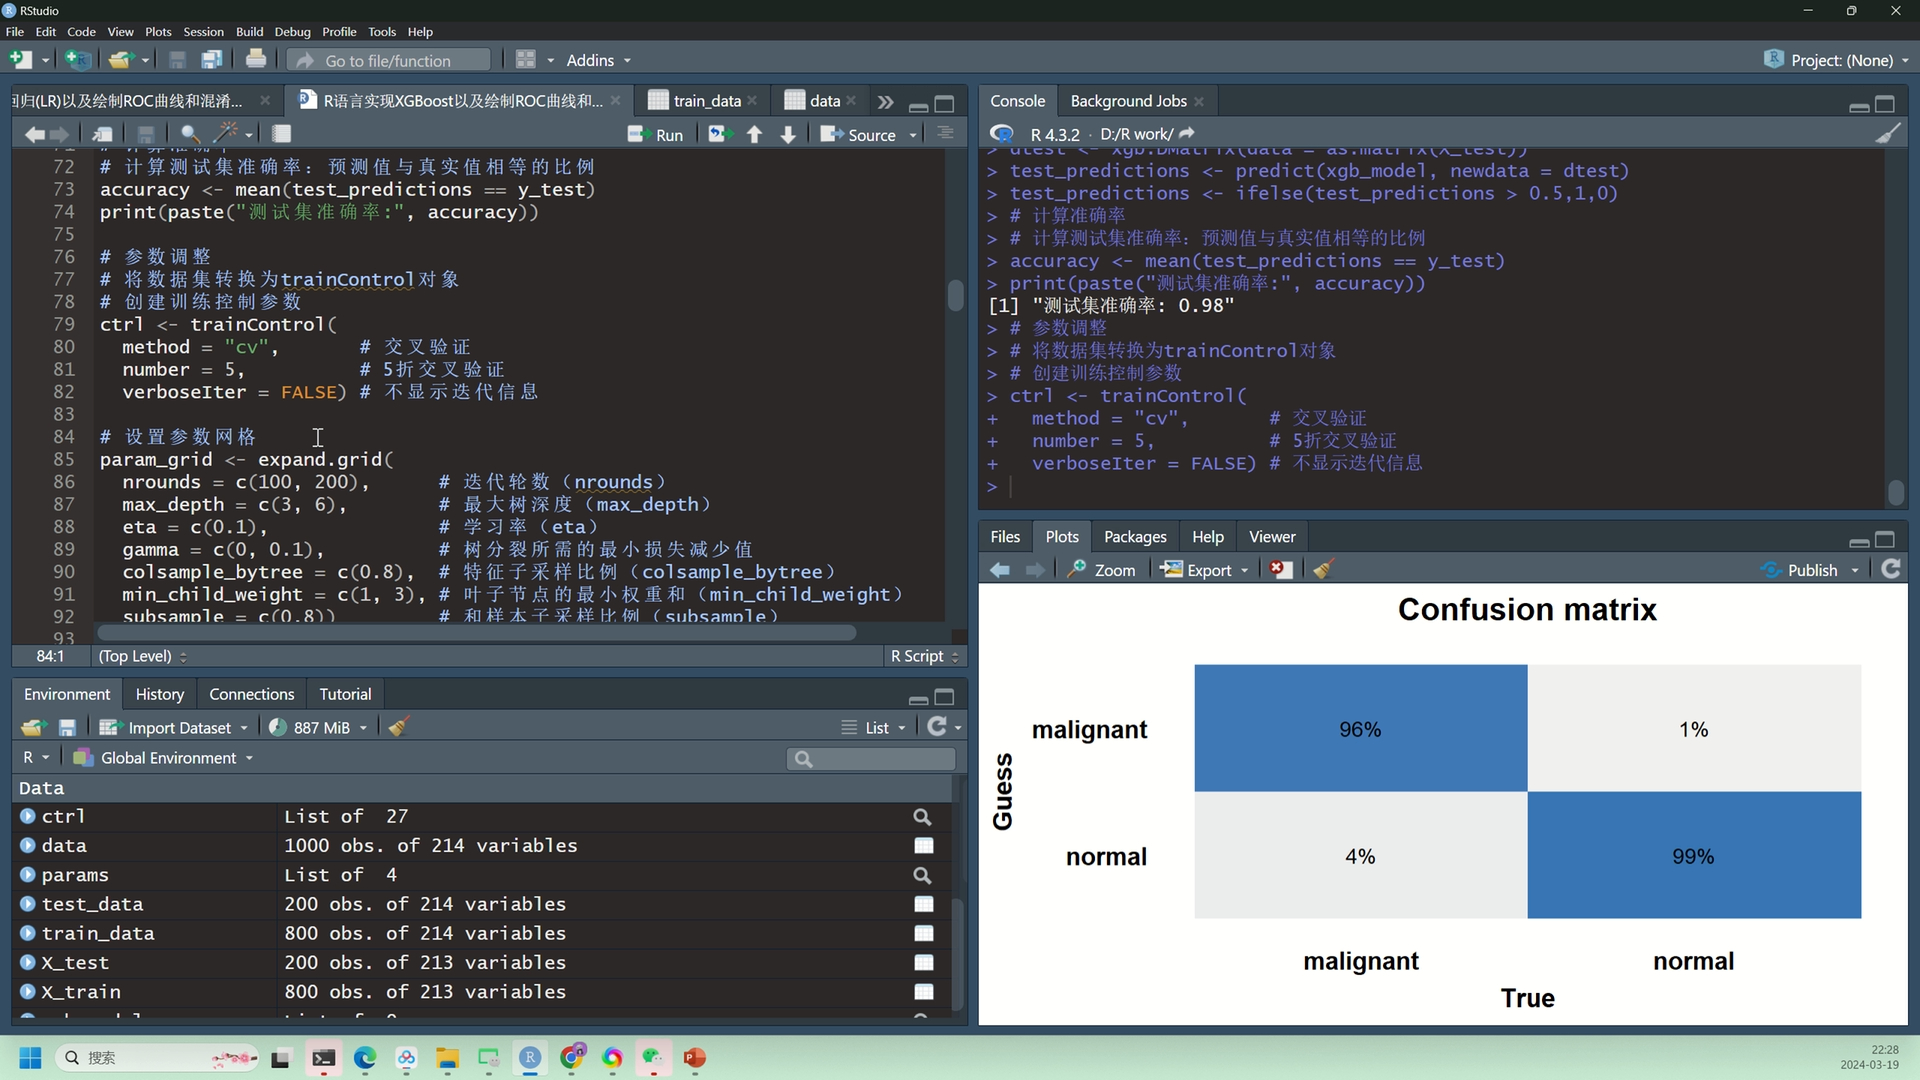Open the find/replace magnifier in editor
The image size is (1920, 1080).
pos(189,134)
